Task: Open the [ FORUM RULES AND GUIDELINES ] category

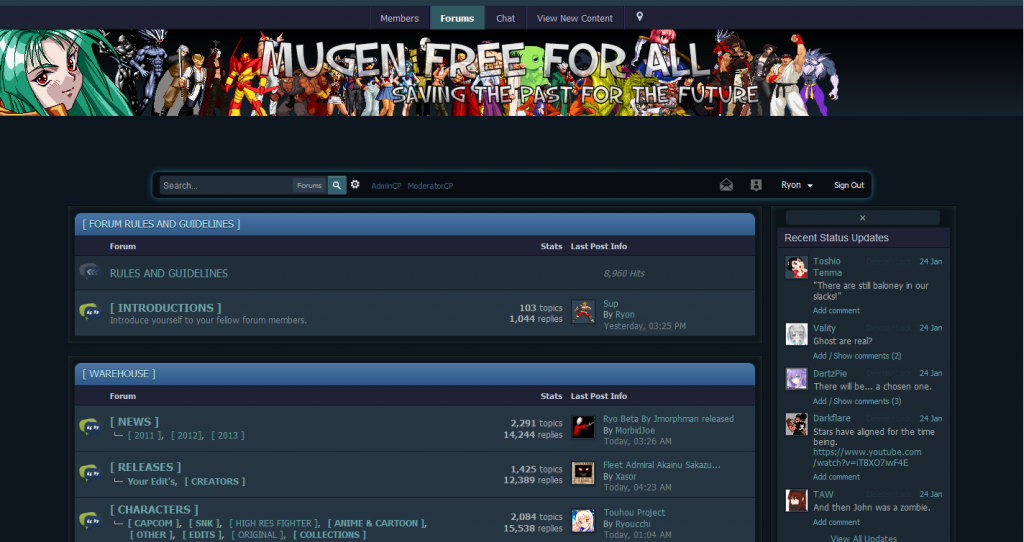Action: click(x=161, y=224)
